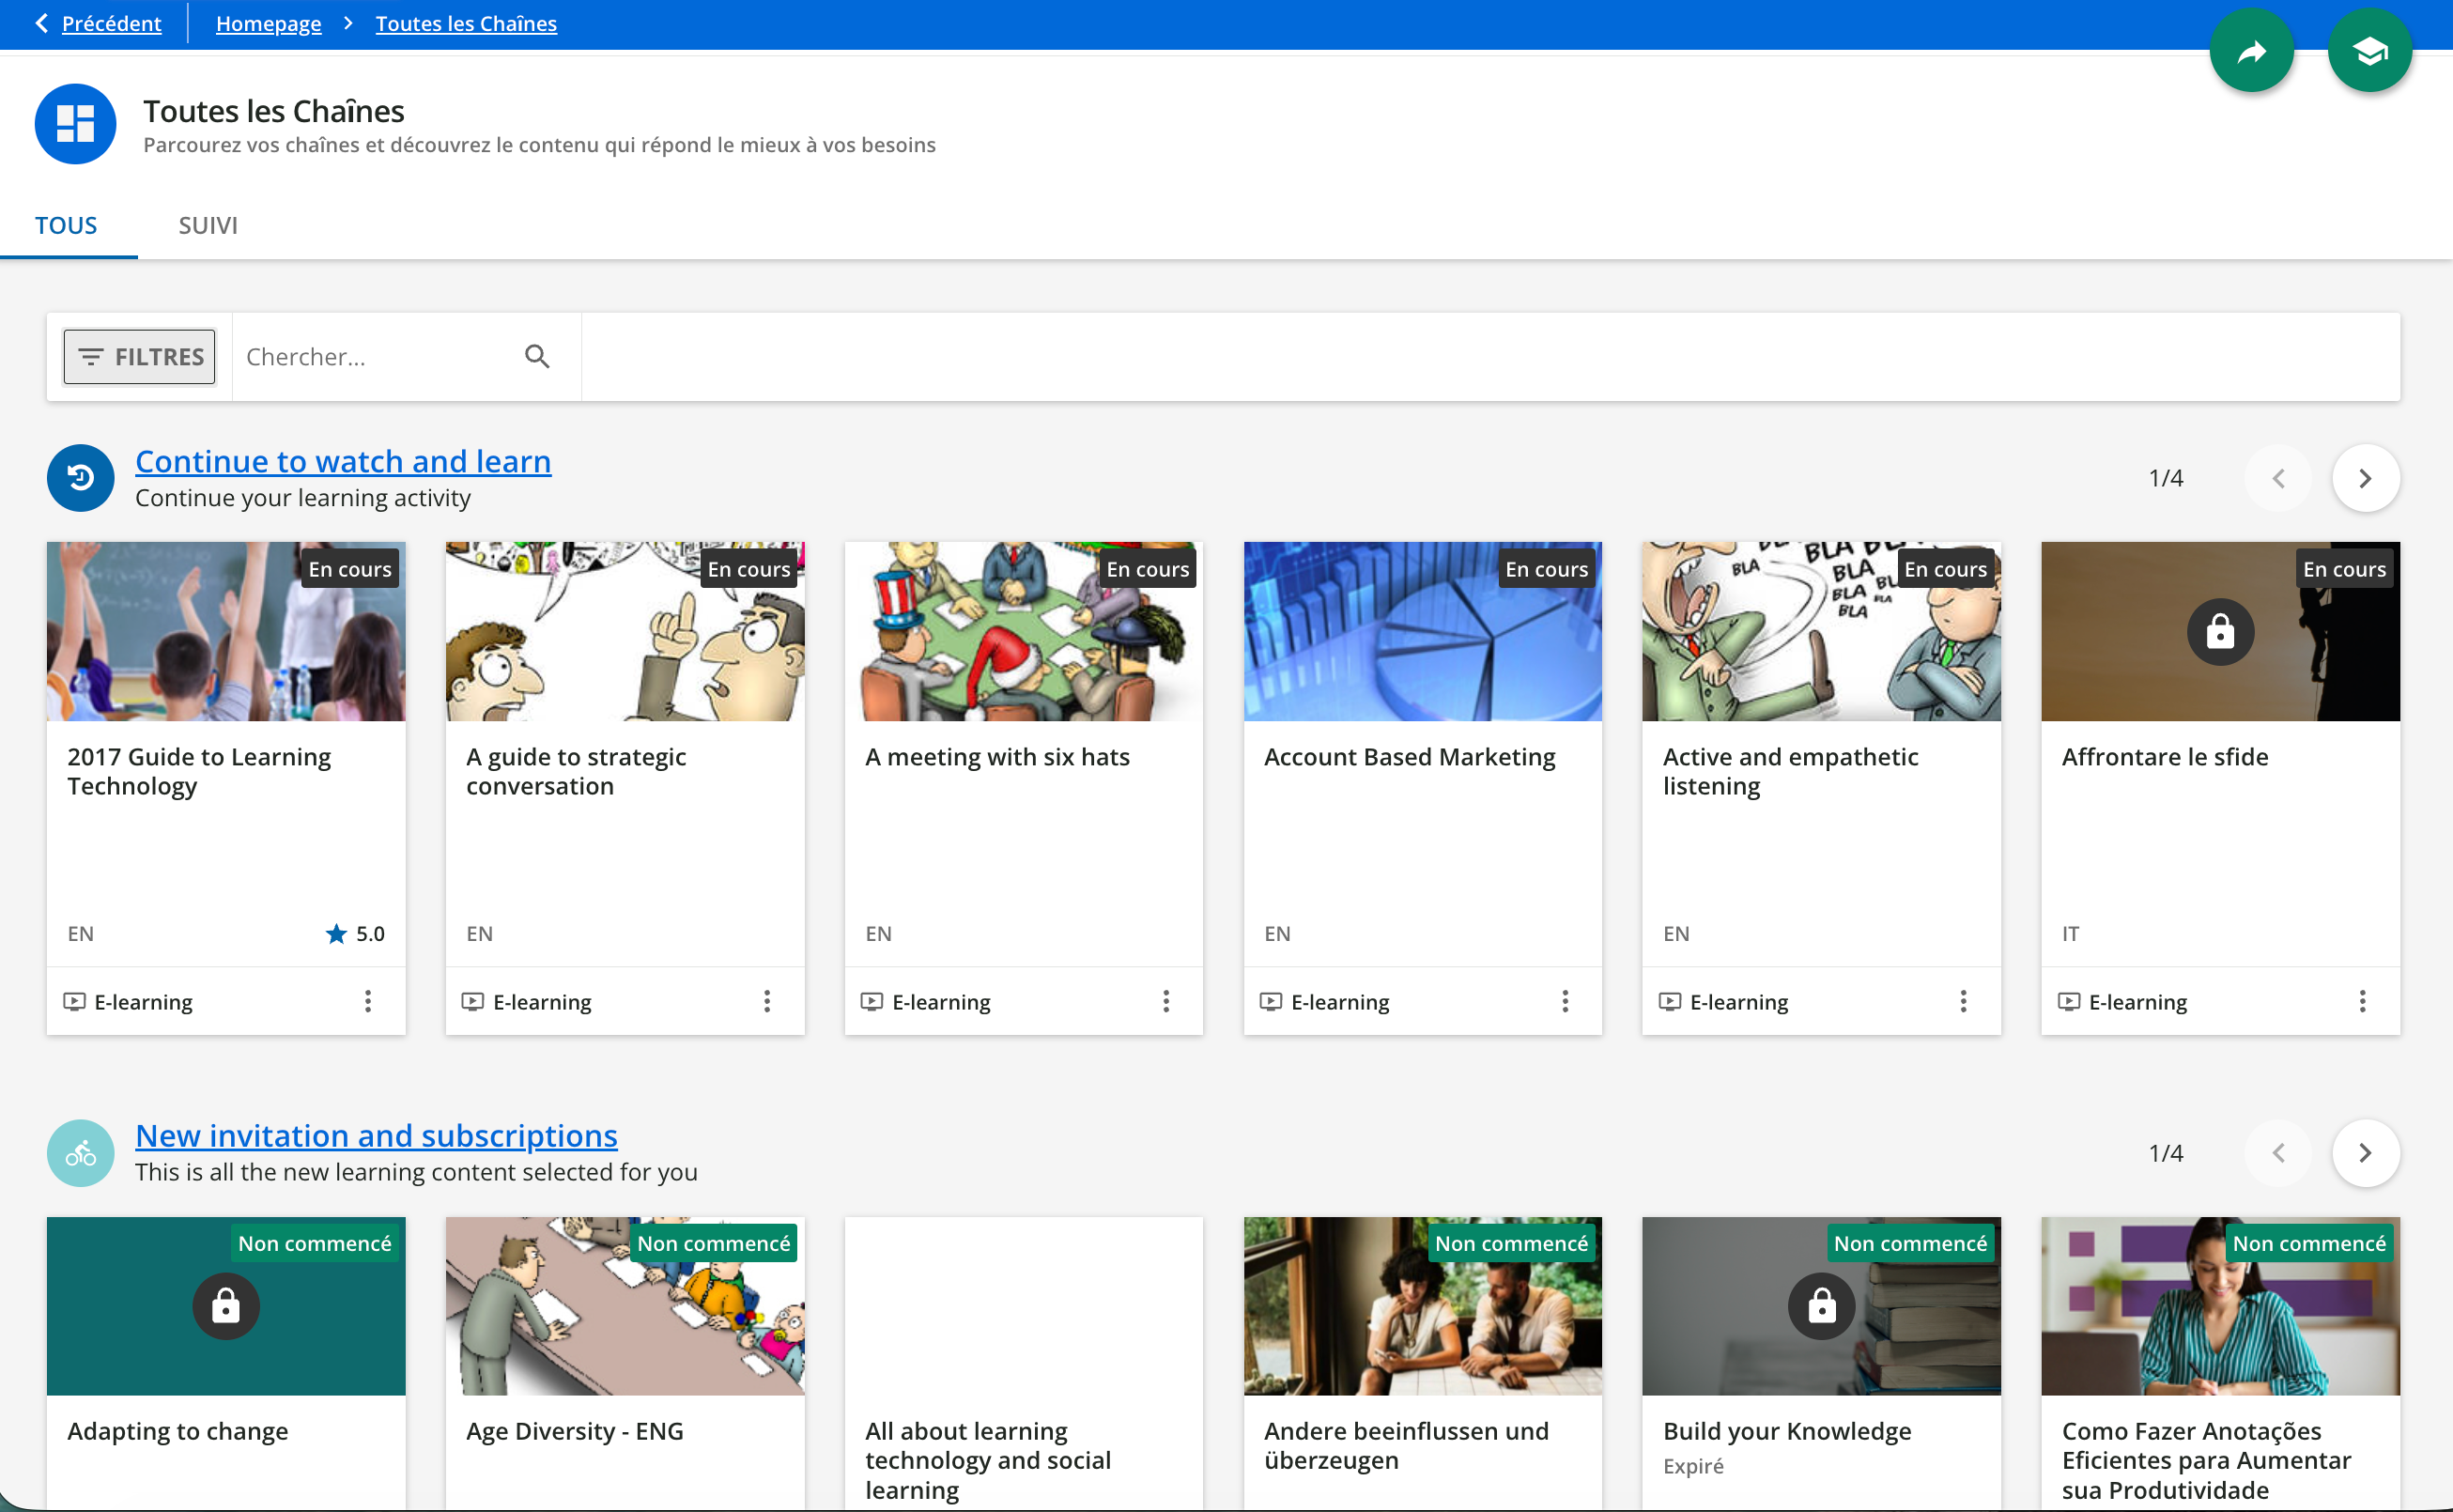Open Active and empathetic listening thumbnail
The width and height of the screenshot is (2453, 1512).
(1820, 631)
